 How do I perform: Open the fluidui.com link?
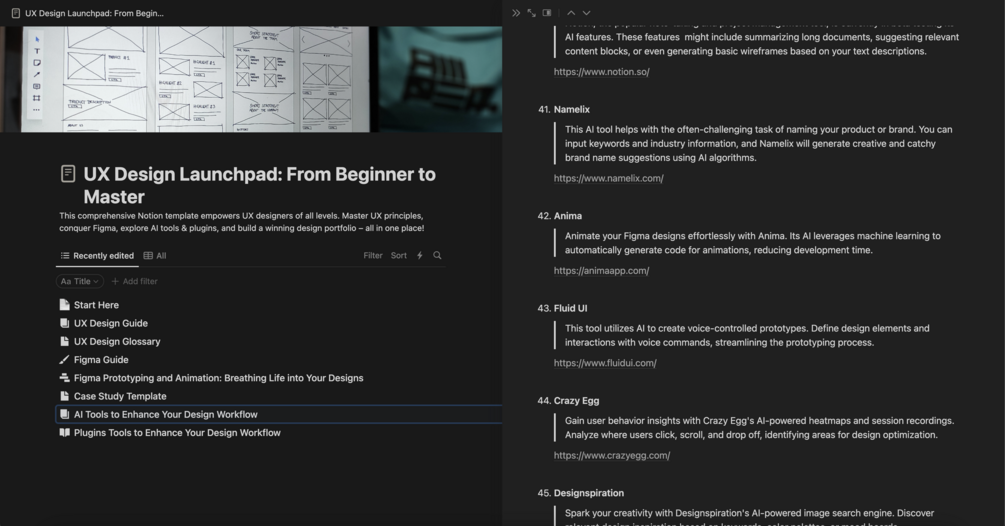[x=606, y=363]
